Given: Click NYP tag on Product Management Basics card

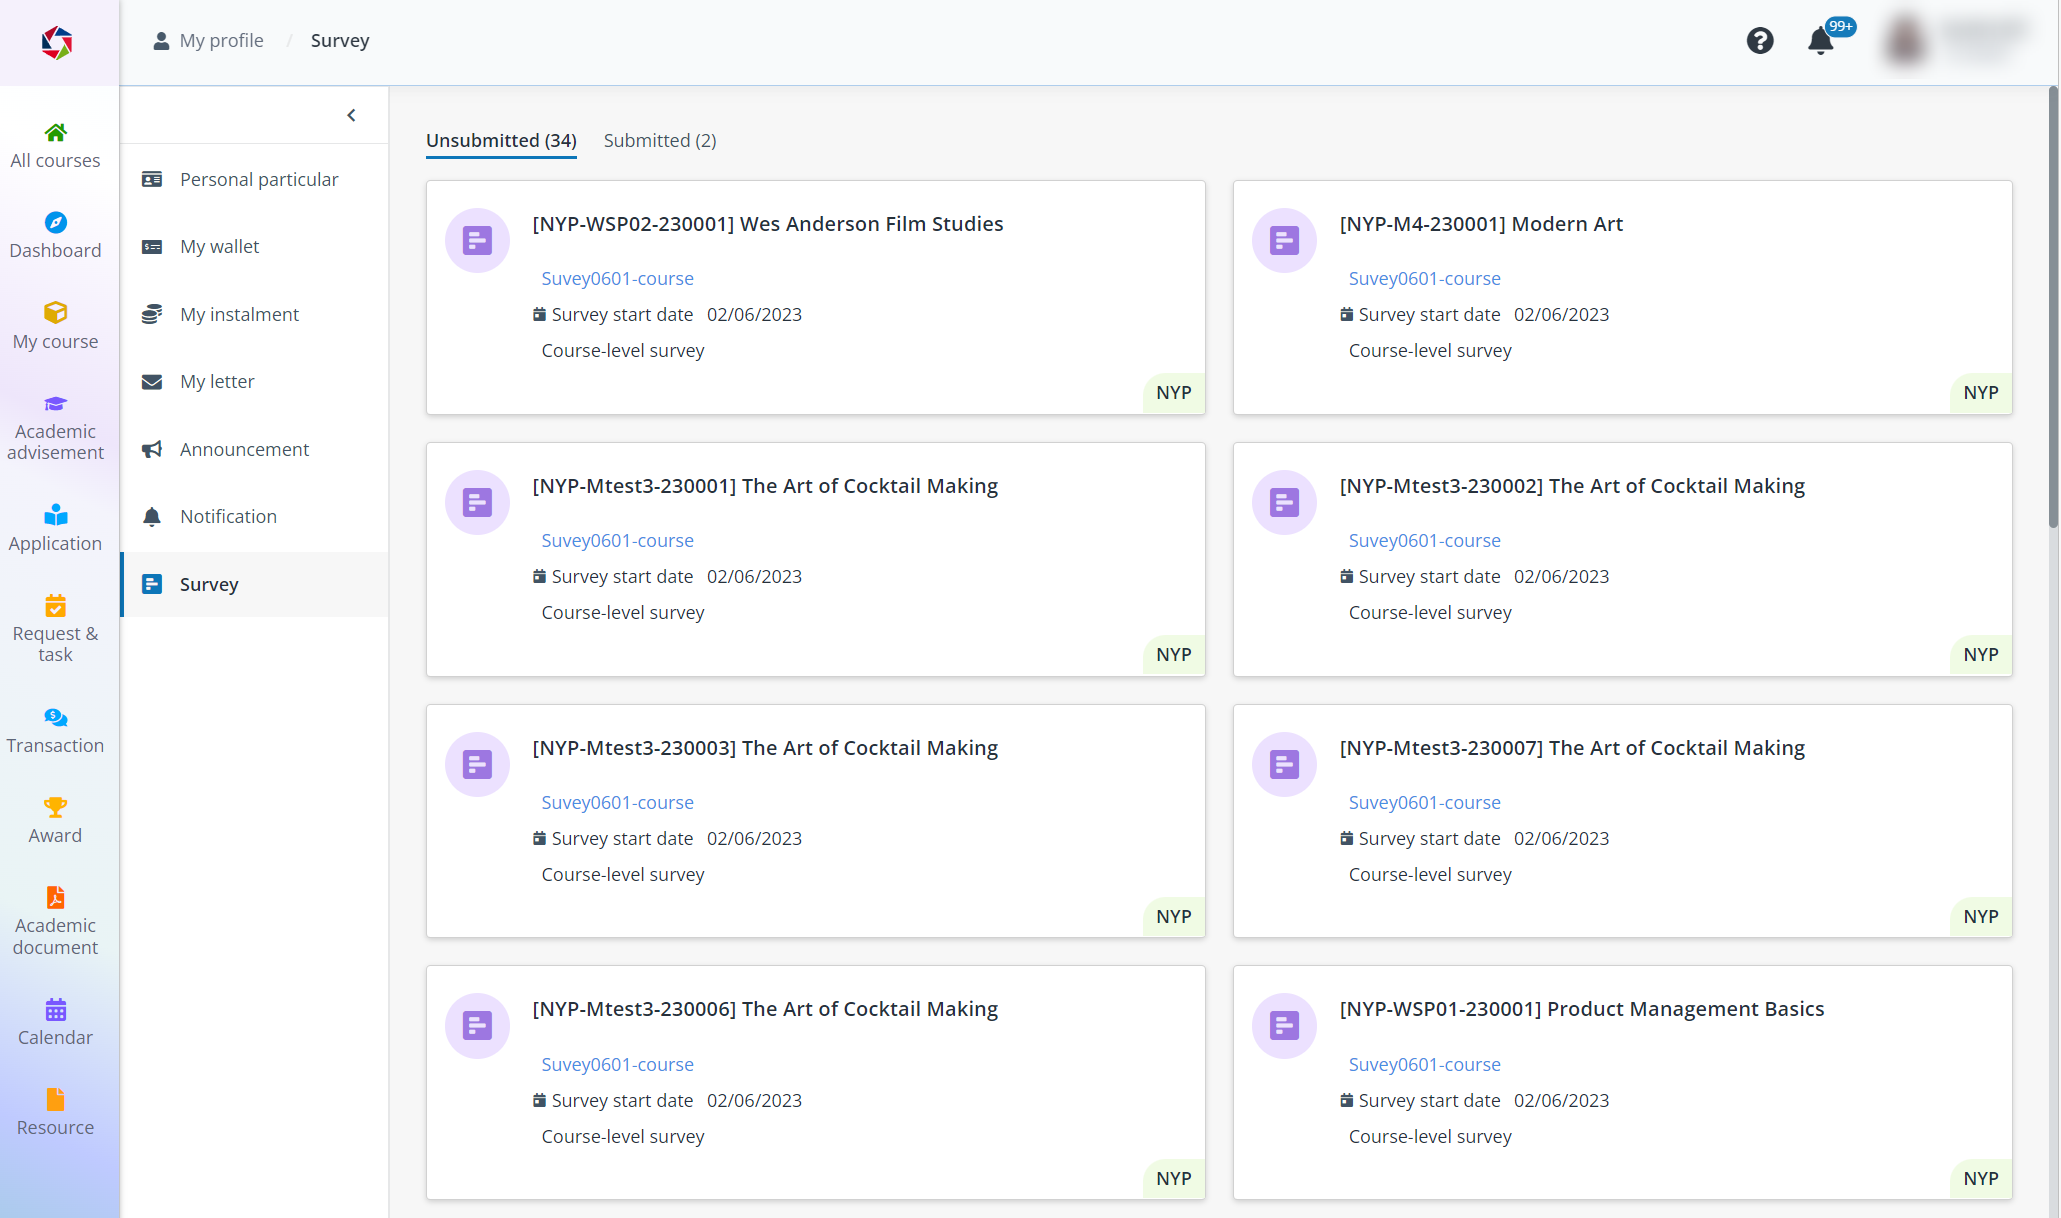Looking at the screenshot, I should (1981, 1179).
